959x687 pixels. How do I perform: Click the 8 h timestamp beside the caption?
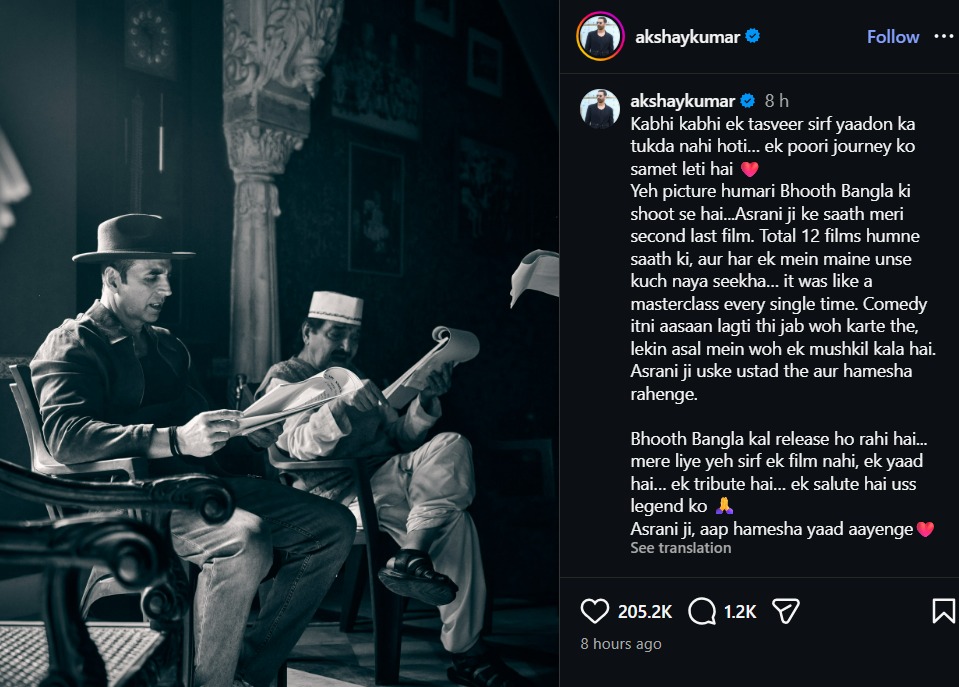click(x=777, y=100)
